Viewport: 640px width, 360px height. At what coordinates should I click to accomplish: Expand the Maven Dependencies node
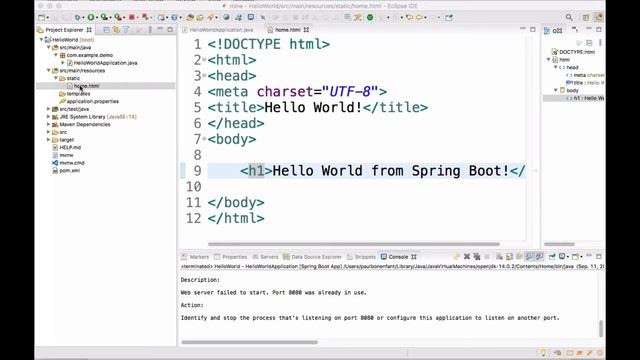click(49, 124)
